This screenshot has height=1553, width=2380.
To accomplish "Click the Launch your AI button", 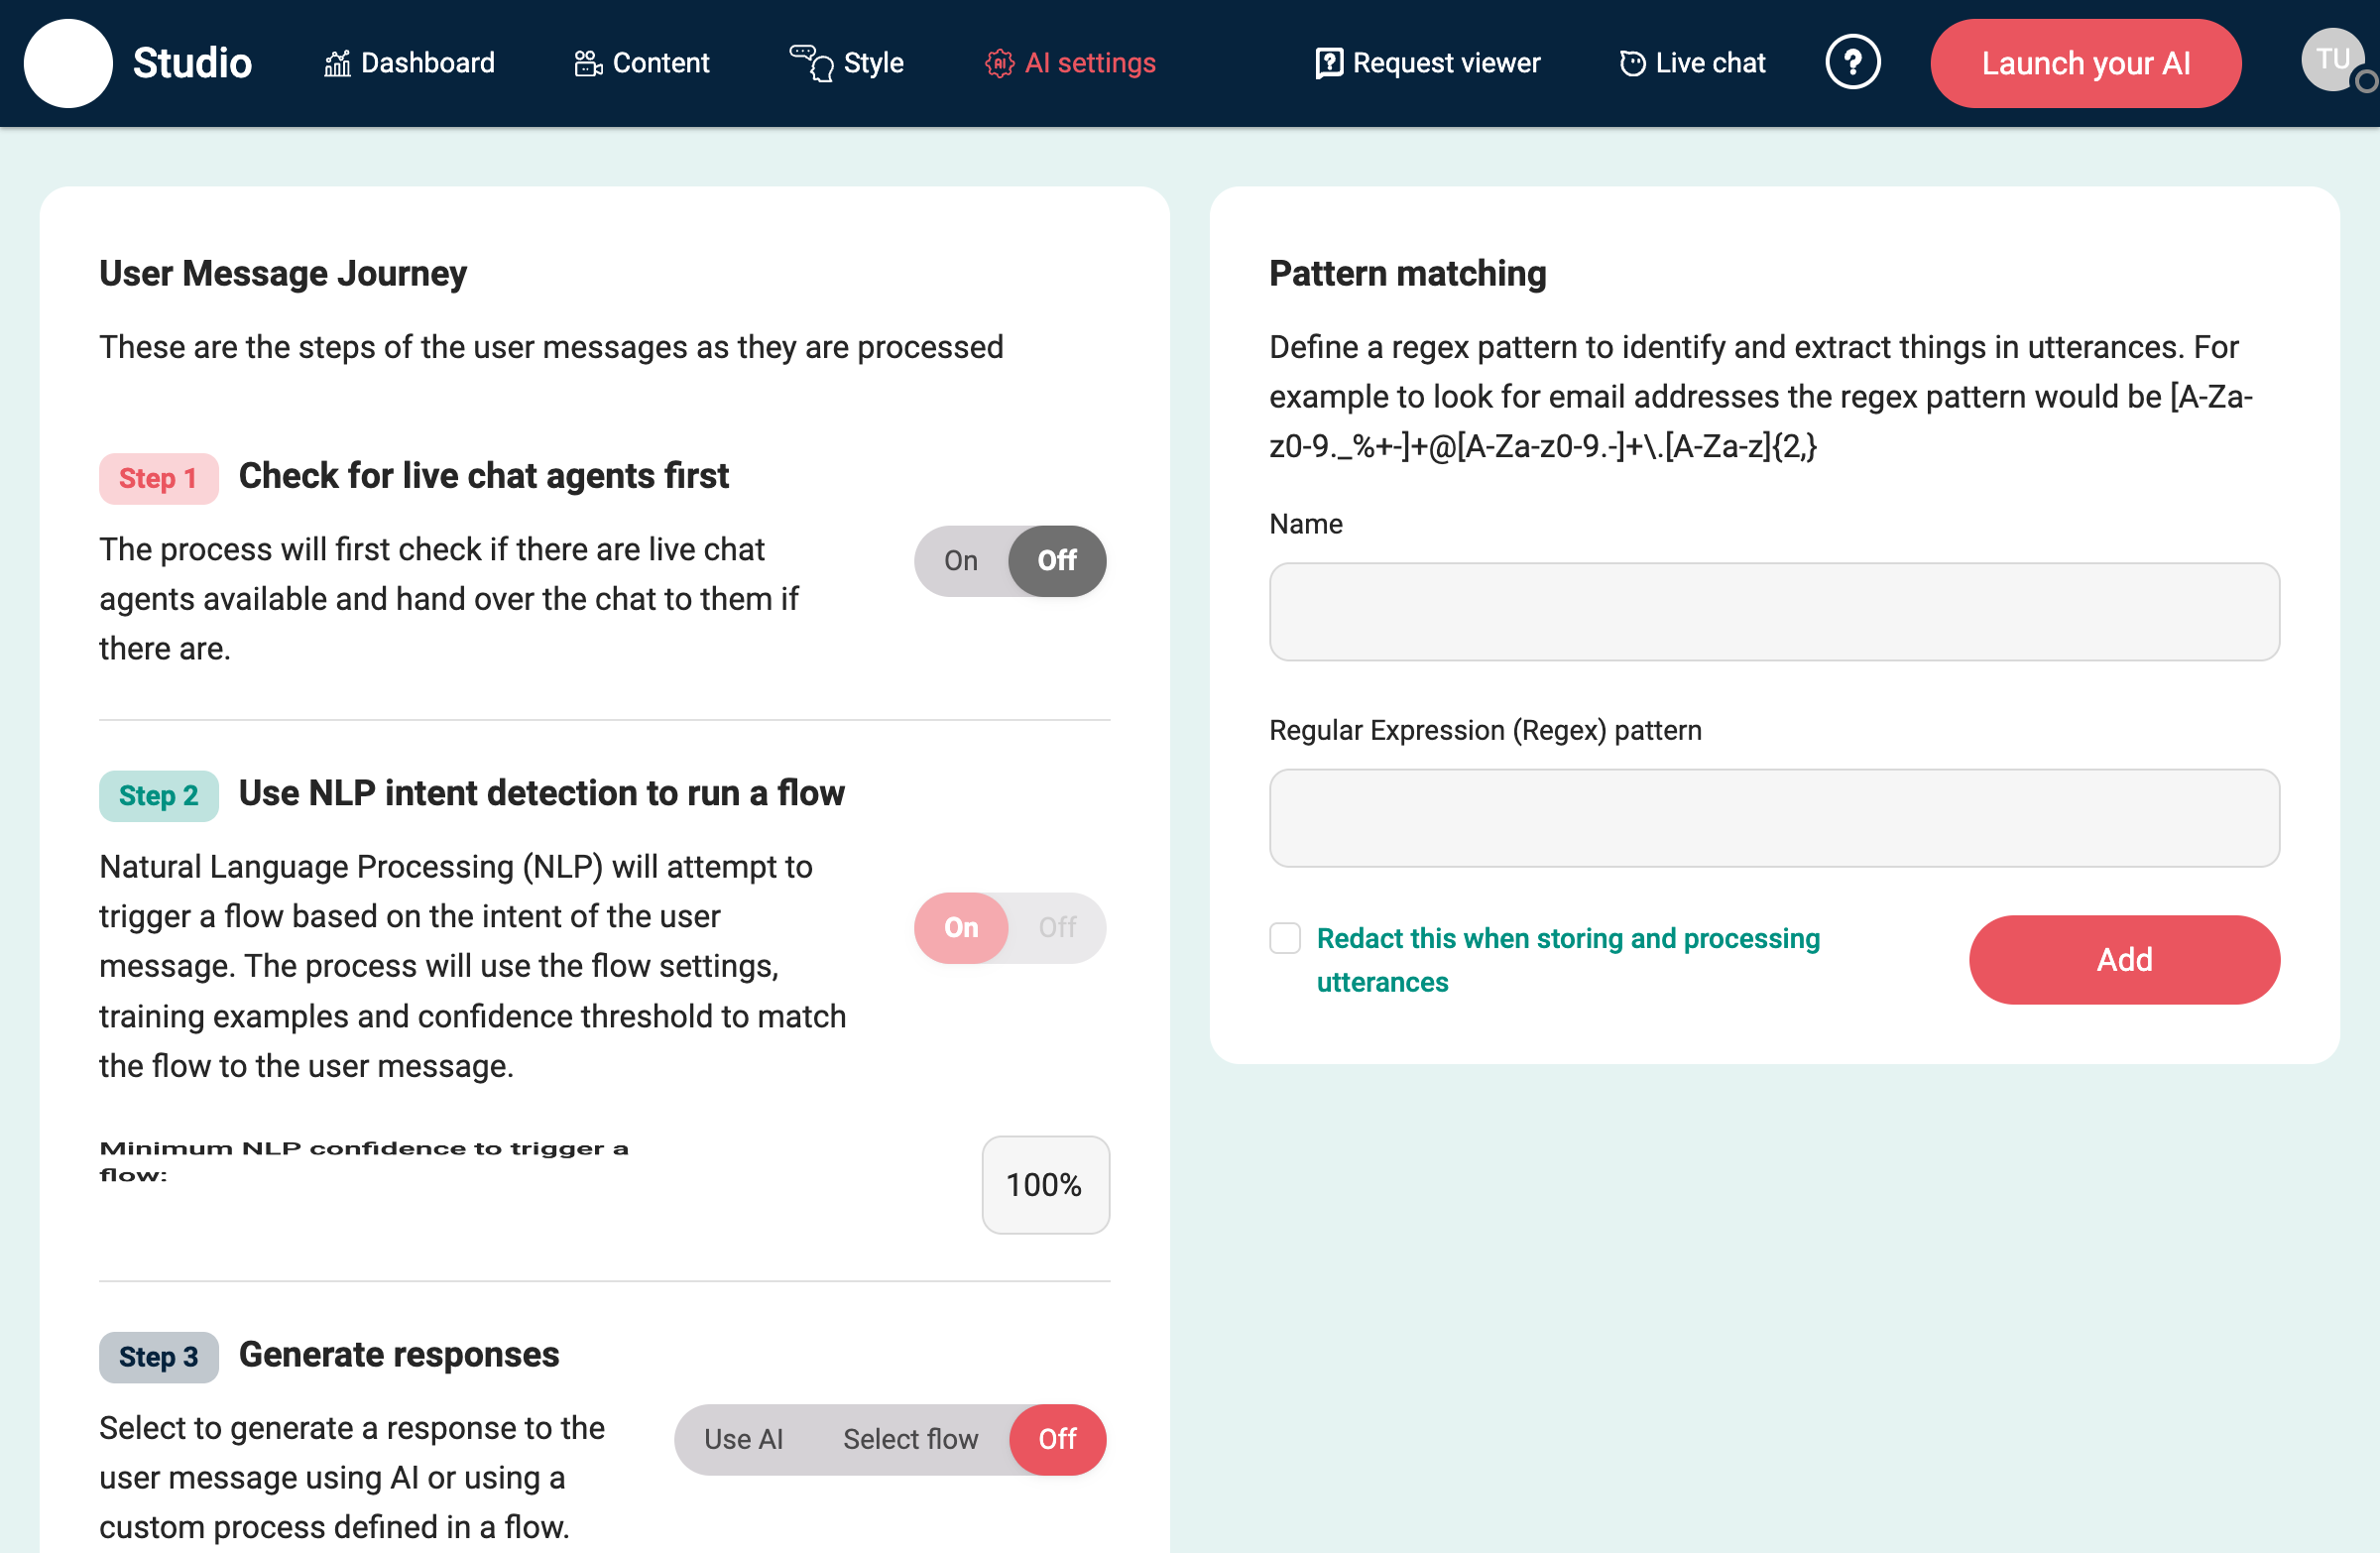I will 2085,62.
